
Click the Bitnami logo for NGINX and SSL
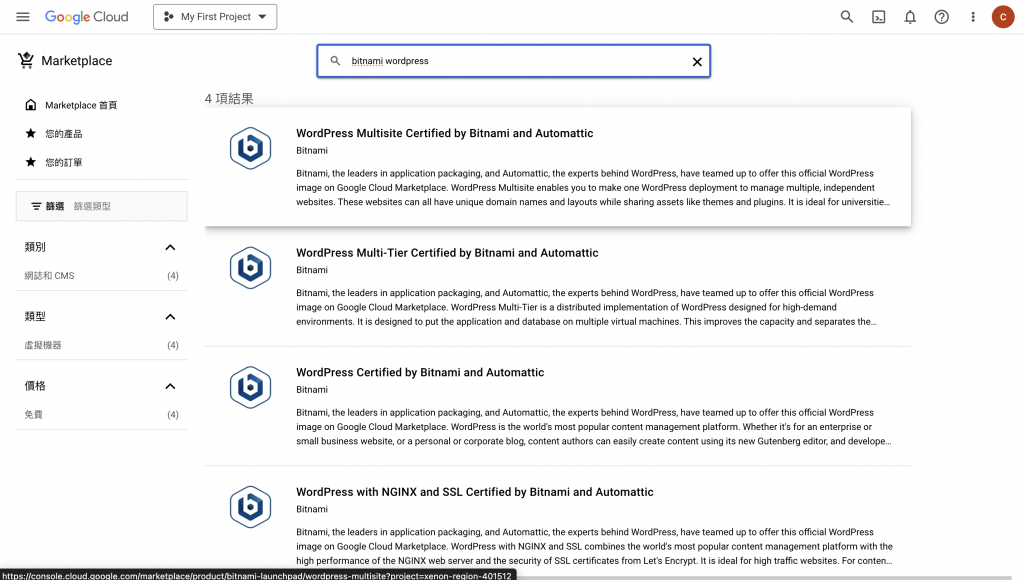pyautogui.click(x=250, y=507)
